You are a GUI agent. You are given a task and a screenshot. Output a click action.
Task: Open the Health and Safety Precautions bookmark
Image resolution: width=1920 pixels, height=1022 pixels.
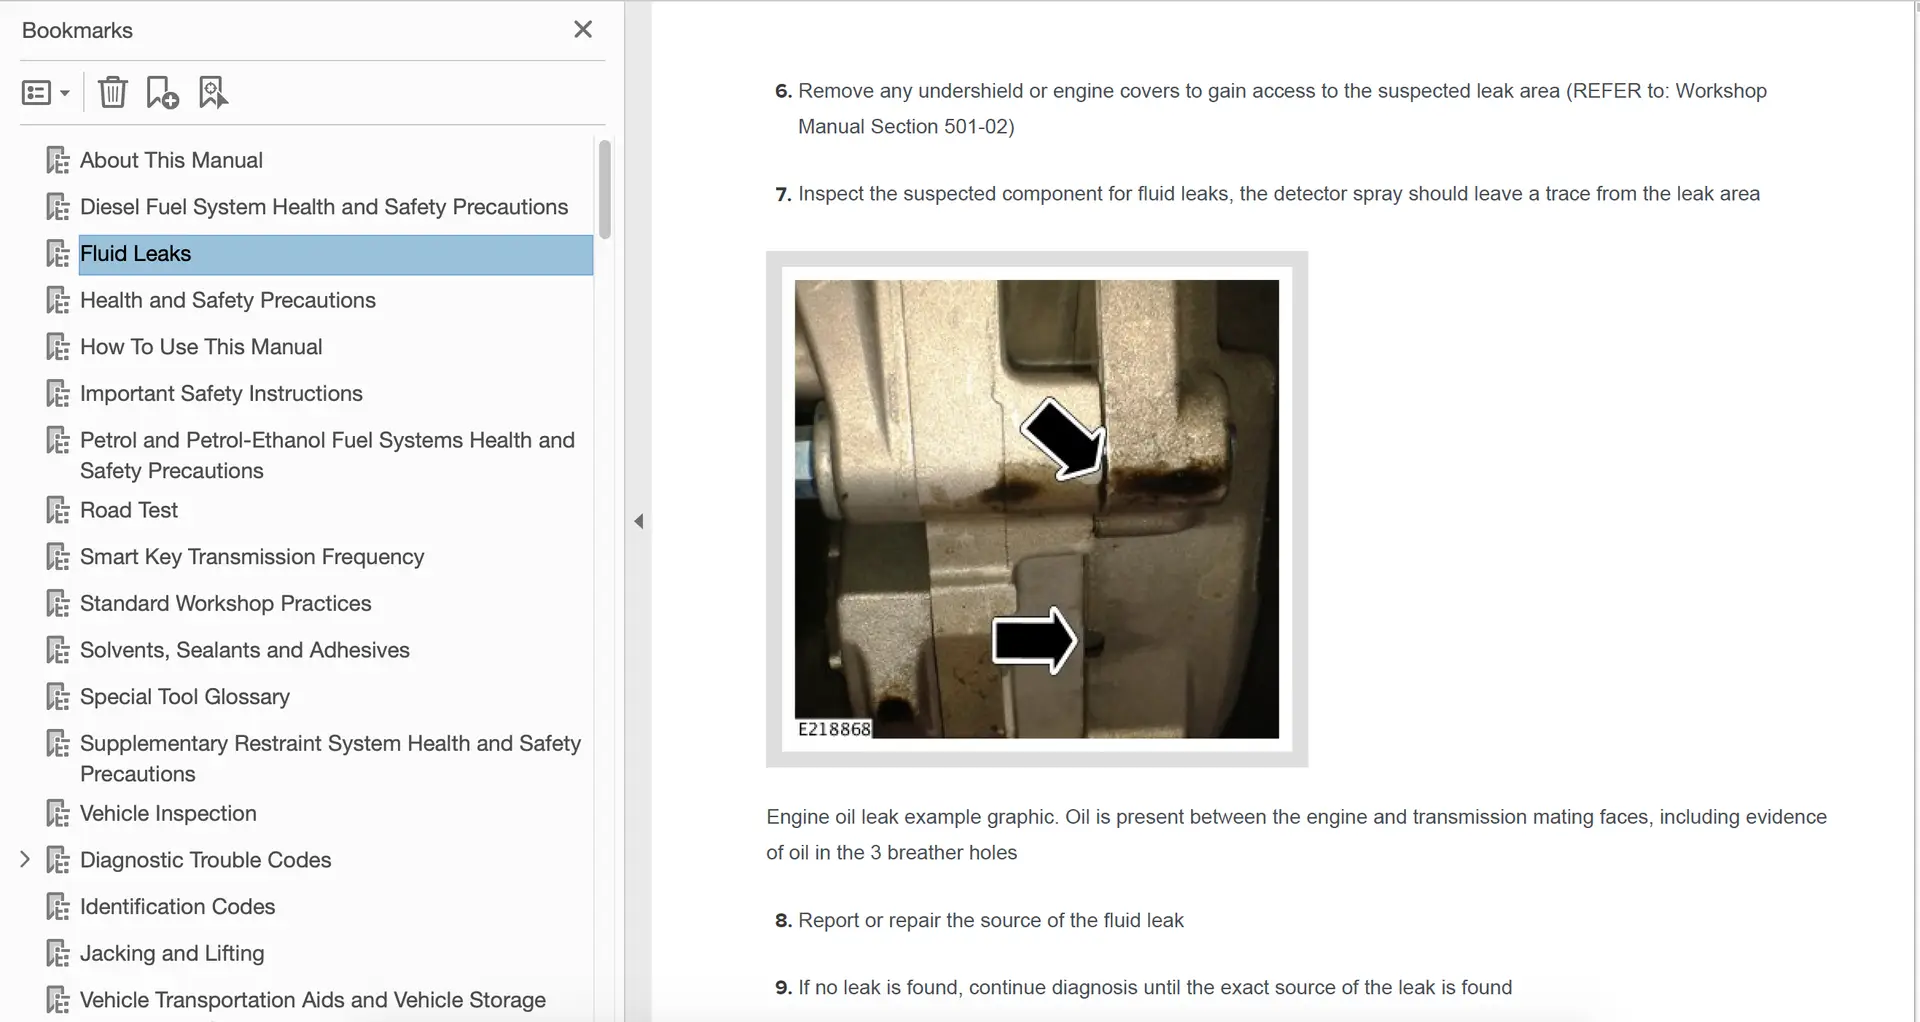click(x=227, y=300)
